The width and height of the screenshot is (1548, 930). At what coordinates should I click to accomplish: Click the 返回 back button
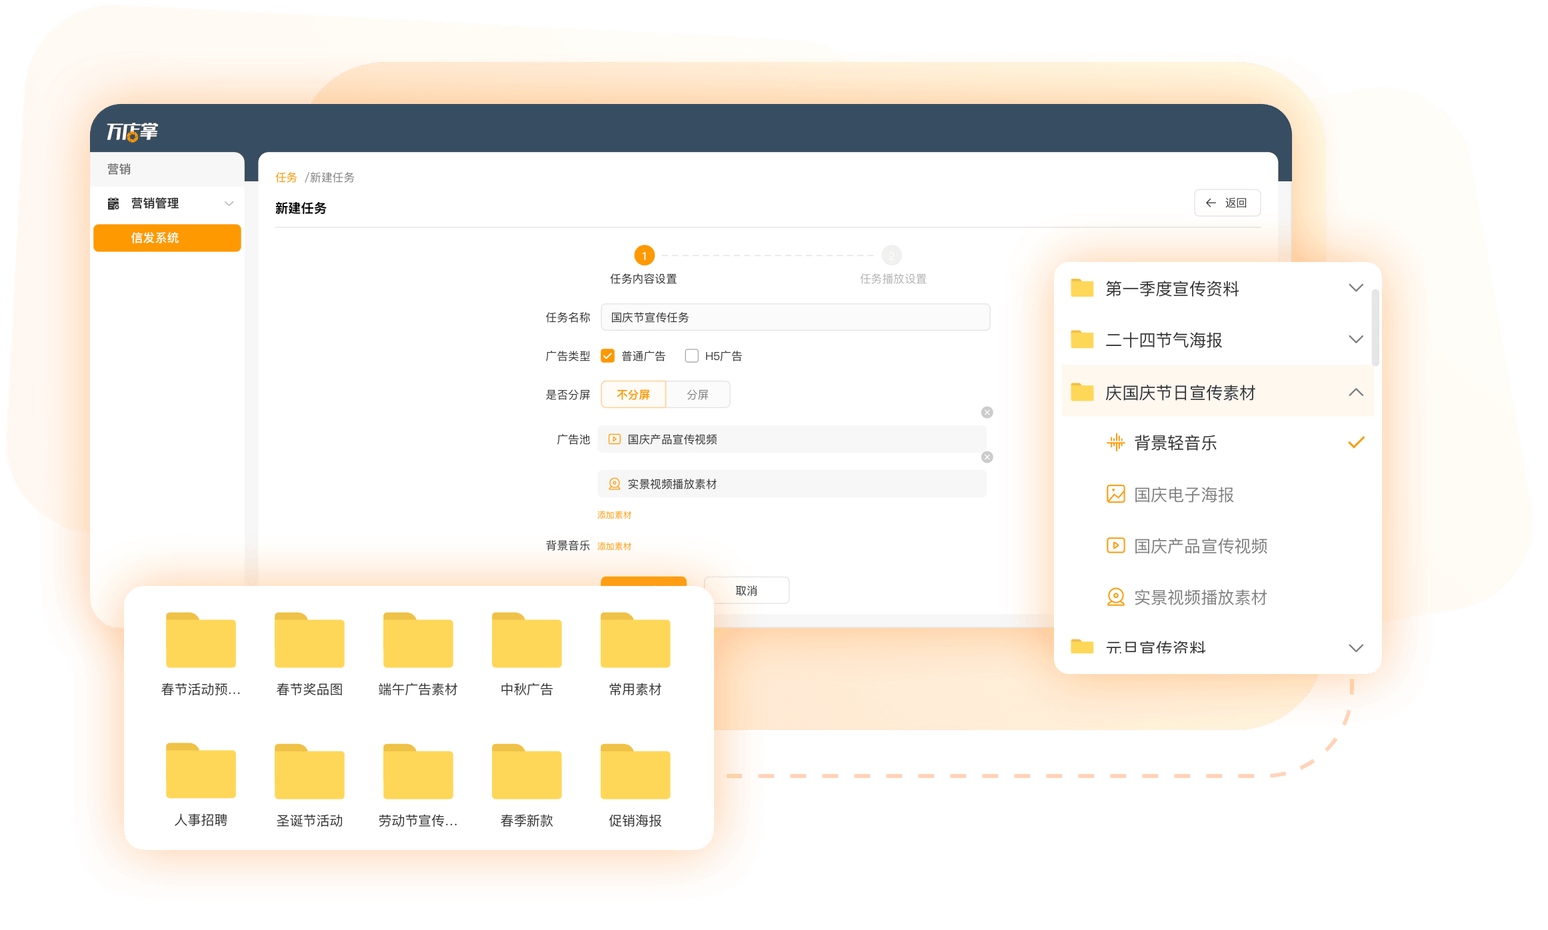pos(1227,203)
